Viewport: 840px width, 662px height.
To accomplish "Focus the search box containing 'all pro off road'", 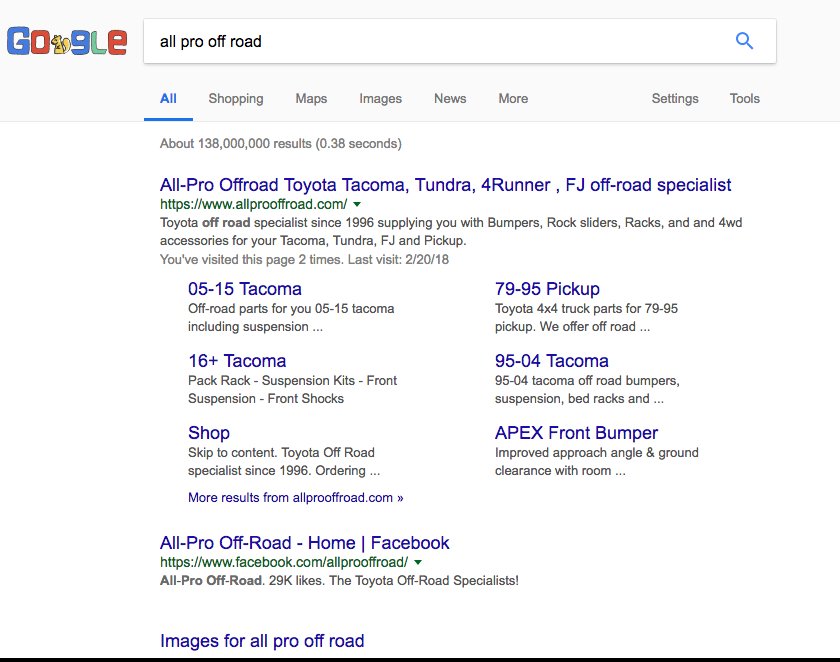I will 460,41.
